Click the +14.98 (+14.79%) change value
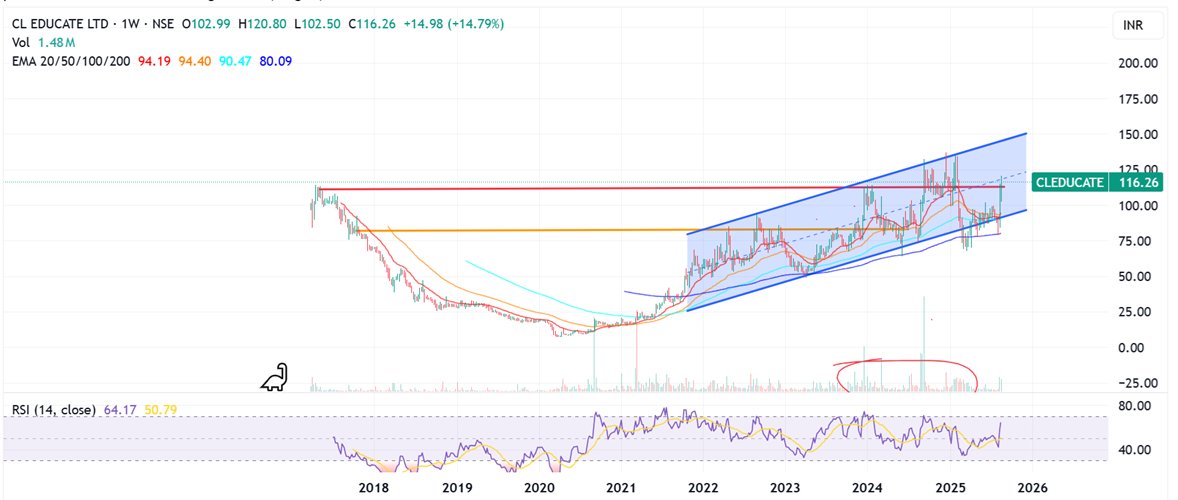The height and width of the screenshot is (500, 1178). [x=455, y=24]
